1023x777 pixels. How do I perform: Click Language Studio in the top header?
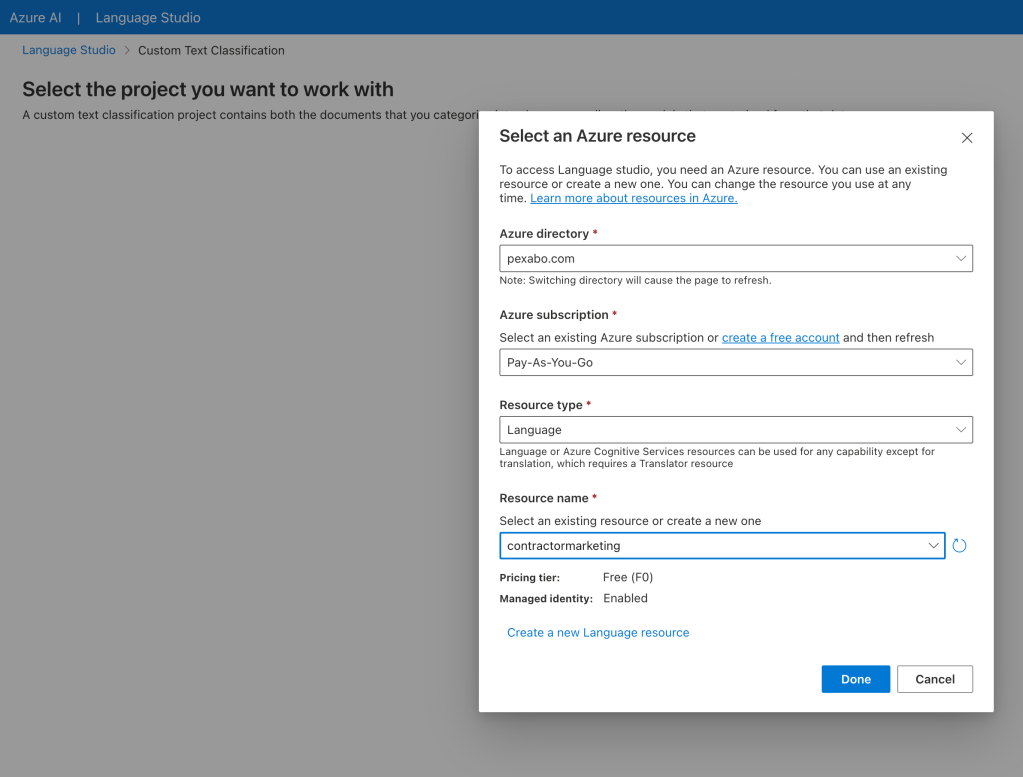click(148, 18)
